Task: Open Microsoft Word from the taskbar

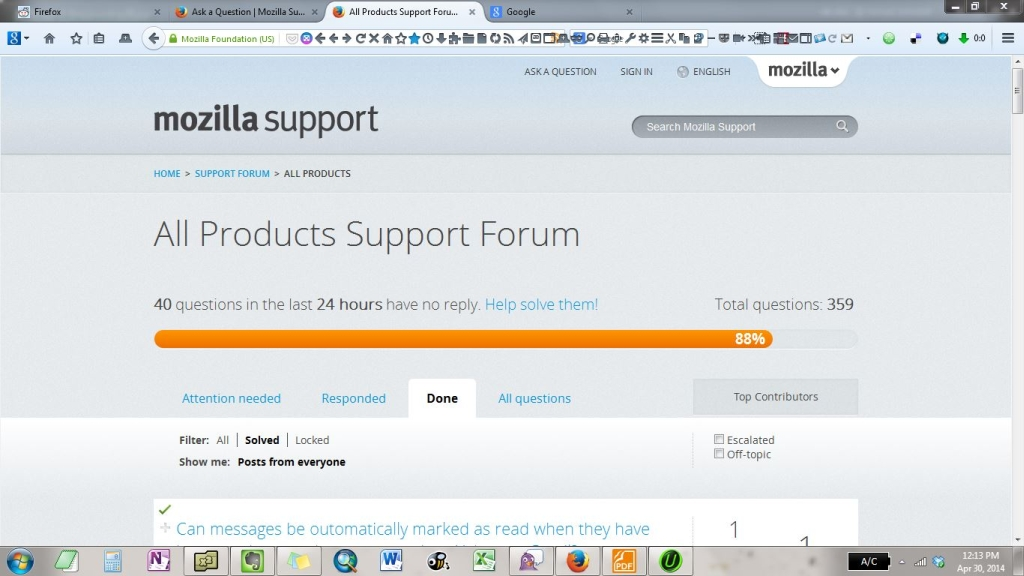Action: [x=391, y=560]
